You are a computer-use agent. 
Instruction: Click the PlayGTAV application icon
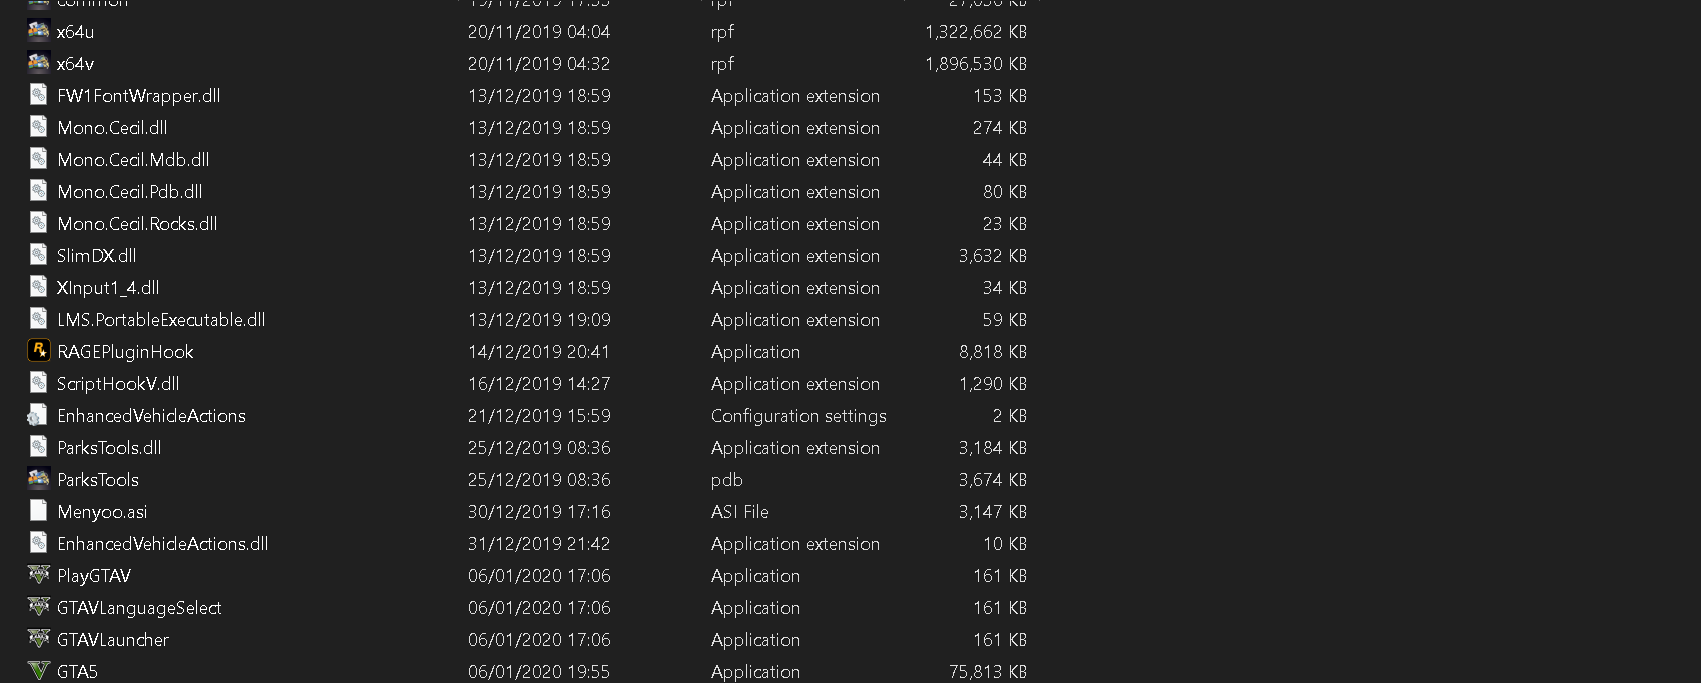pyautogui.click(x=38, y=575)
